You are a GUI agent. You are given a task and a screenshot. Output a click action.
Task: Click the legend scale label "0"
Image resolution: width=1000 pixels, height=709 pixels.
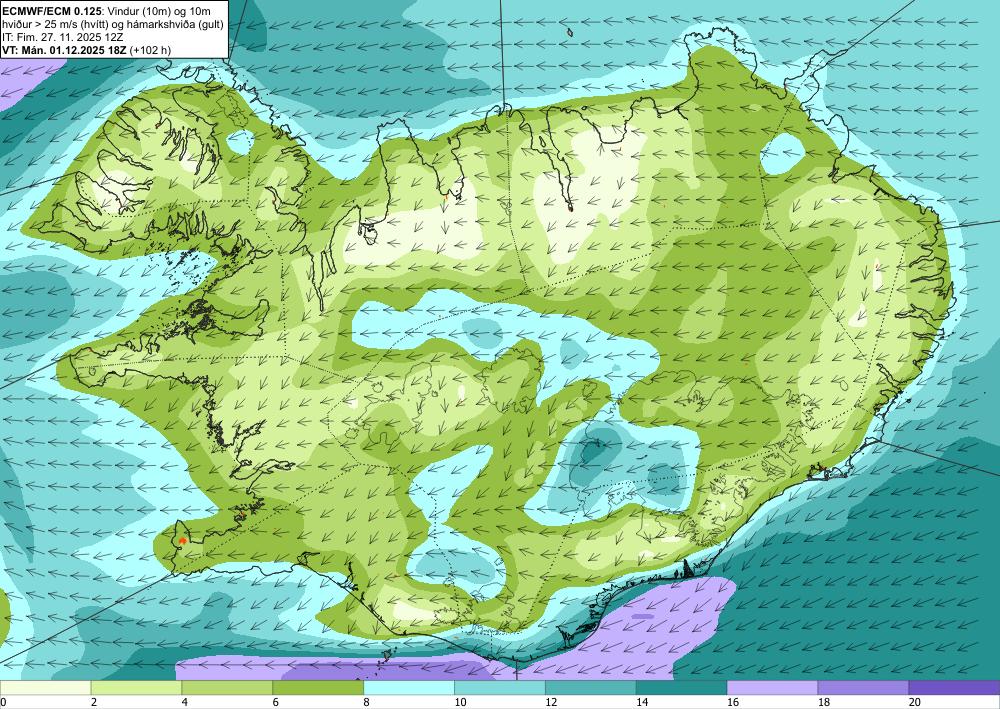point(3,702)
